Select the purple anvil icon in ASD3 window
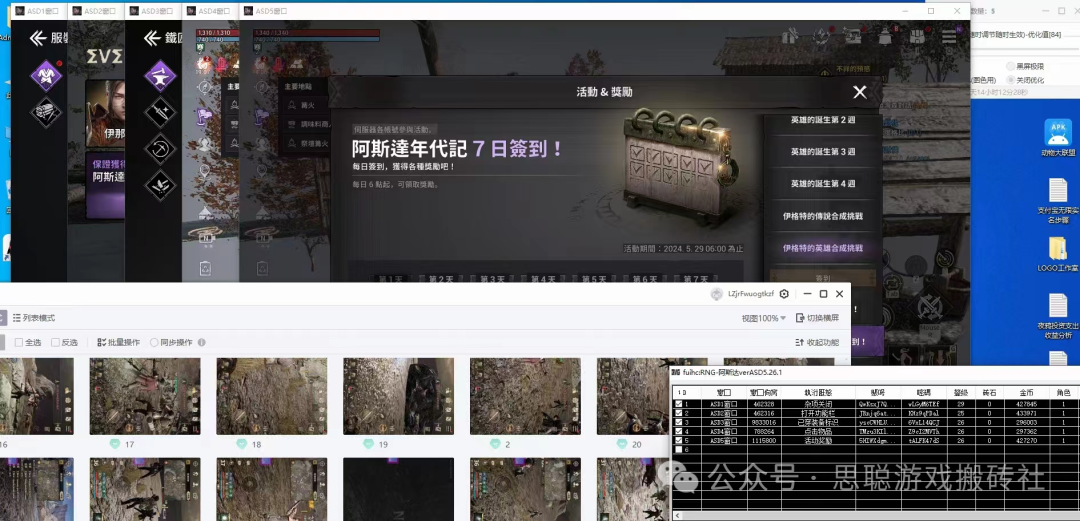The height and width of the screenshot is (521, 1080). click(160, 74)
